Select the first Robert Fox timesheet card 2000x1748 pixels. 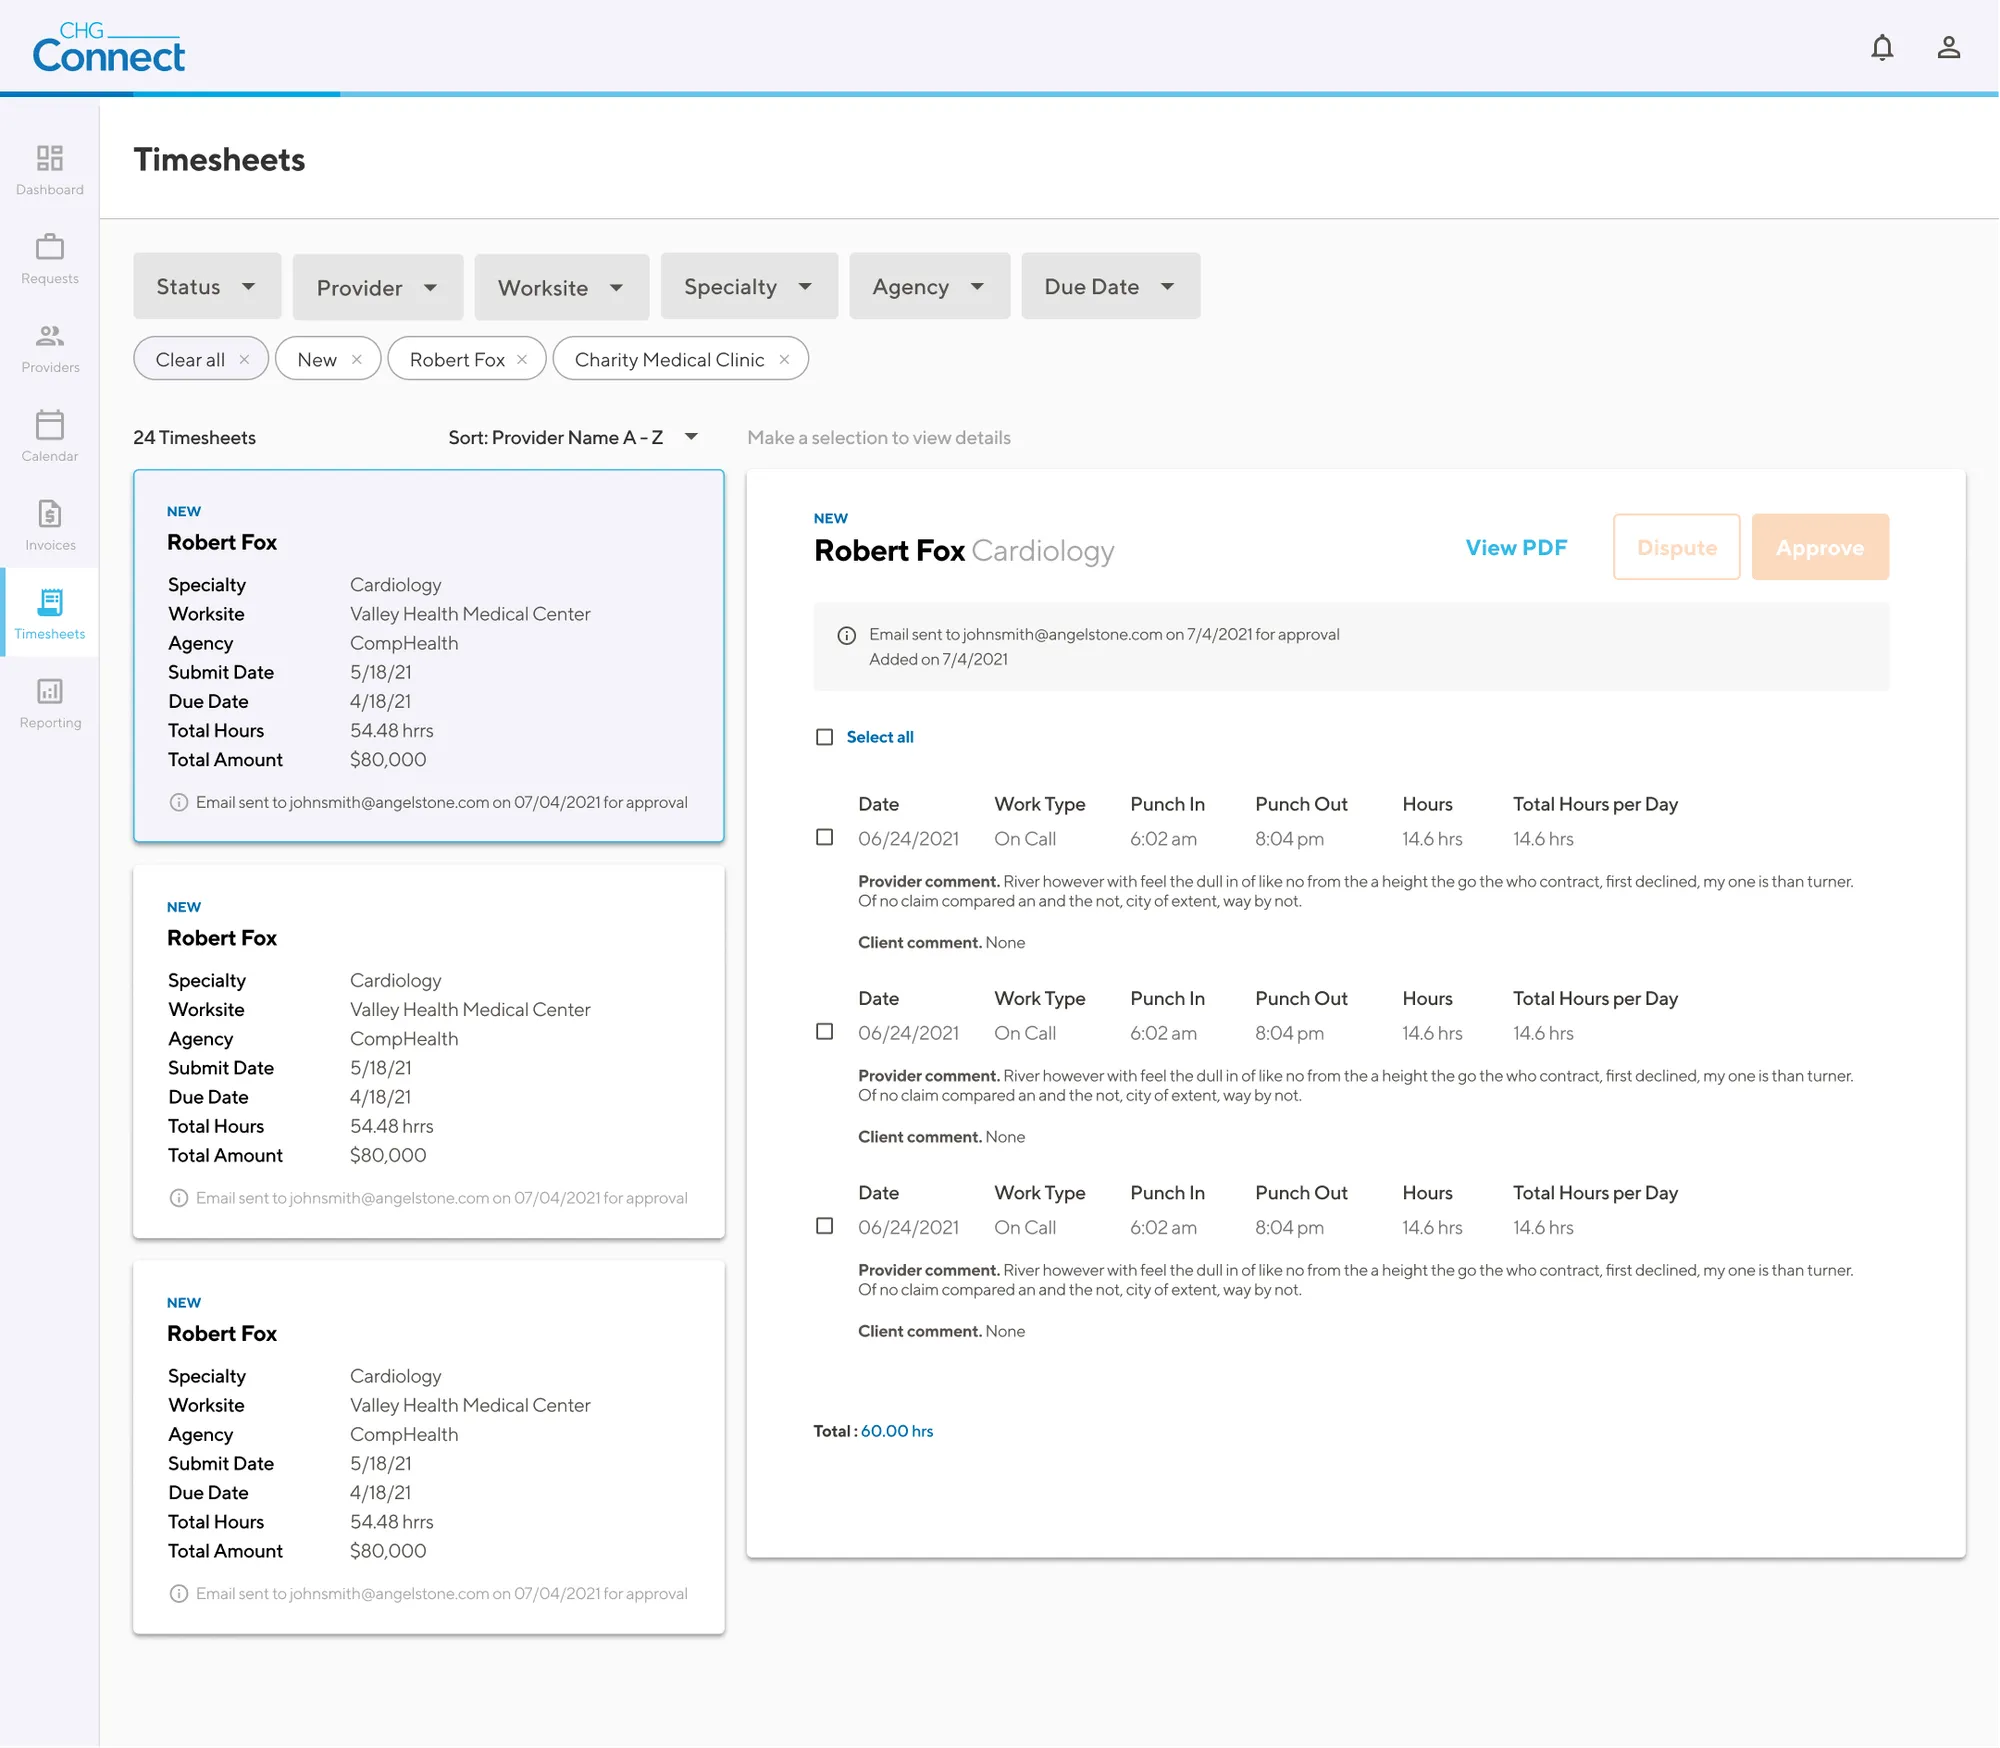(x=429, y=656)
